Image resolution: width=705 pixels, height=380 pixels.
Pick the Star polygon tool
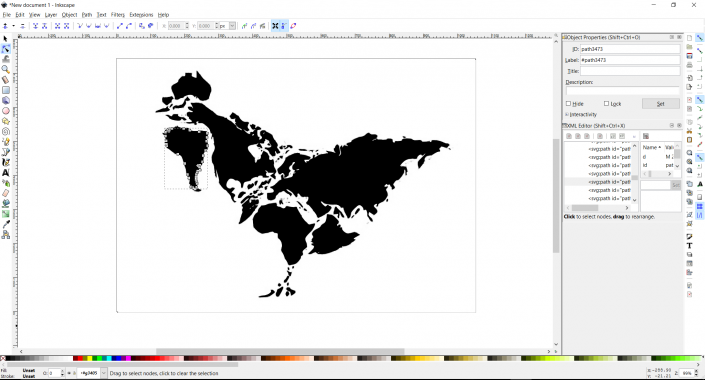[x=5, y=121]
